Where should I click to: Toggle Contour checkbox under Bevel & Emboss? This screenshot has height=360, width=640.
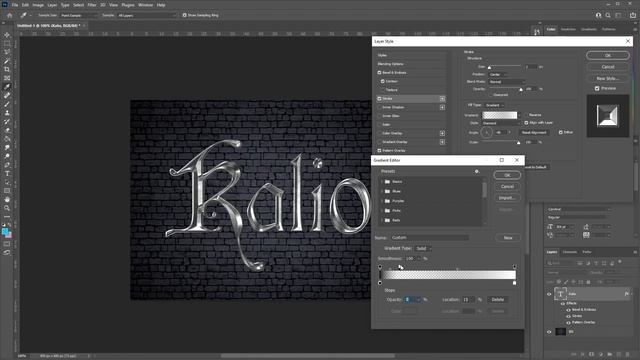tap(382, 81)
